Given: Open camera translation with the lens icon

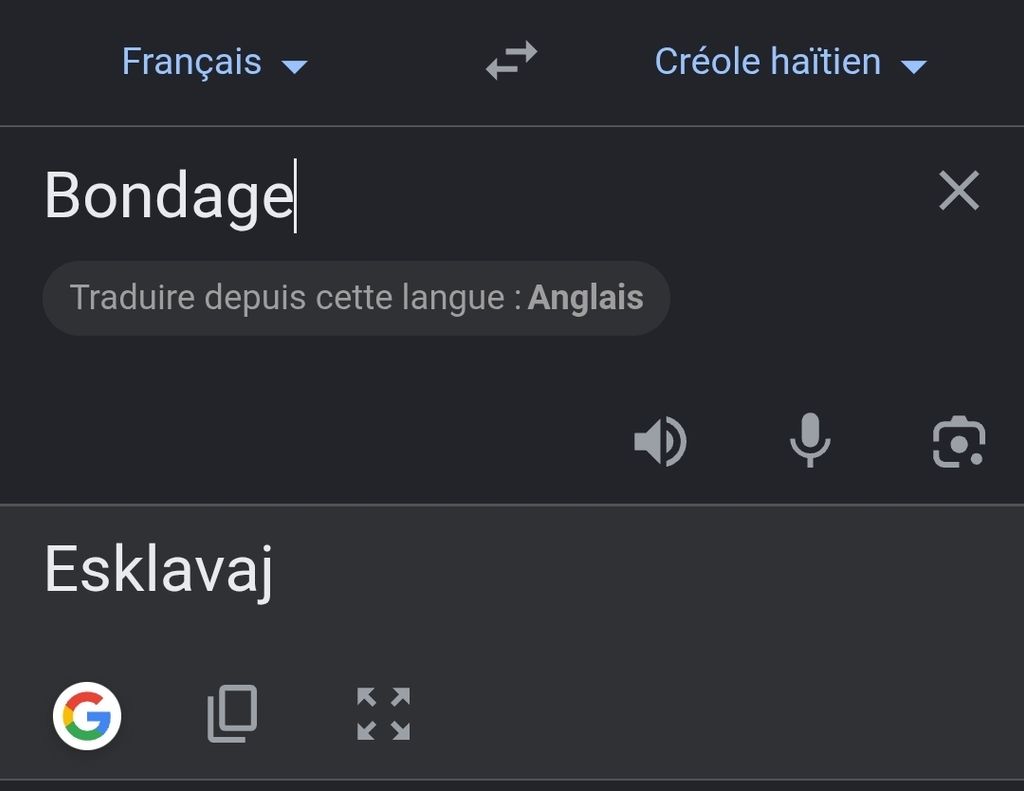Looking at the screenshot, I should click(x=959, y=442).
